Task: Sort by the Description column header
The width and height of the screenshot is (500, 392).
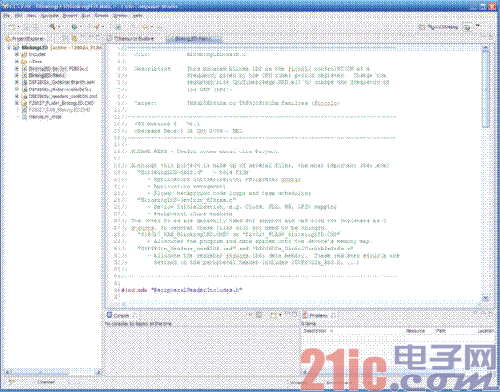Action: coord(316,331)
